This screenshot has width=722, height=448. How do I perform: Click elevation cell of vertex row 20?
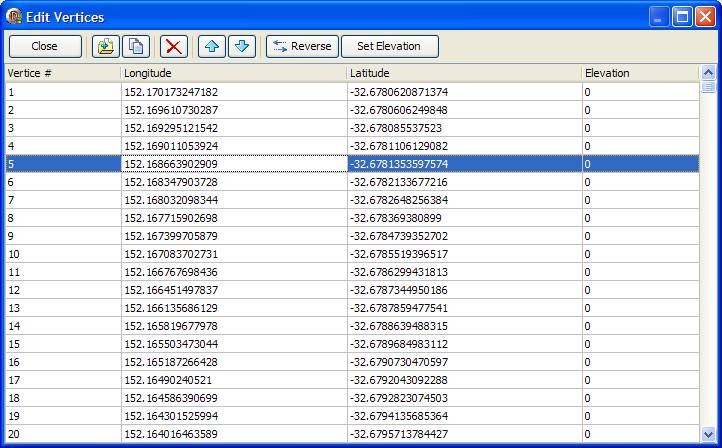(x=640, y=434)
